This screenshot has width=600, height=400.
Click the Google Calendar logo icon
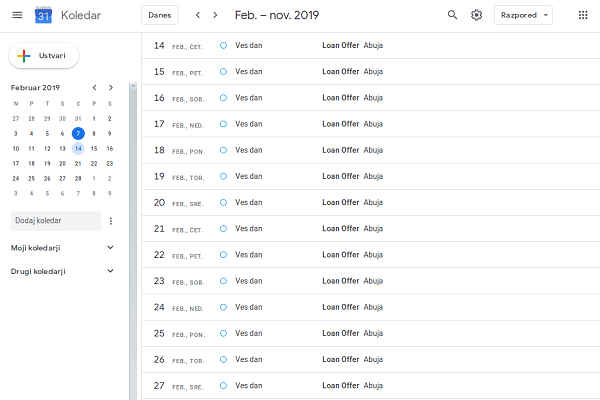click(x=43, y=15)
